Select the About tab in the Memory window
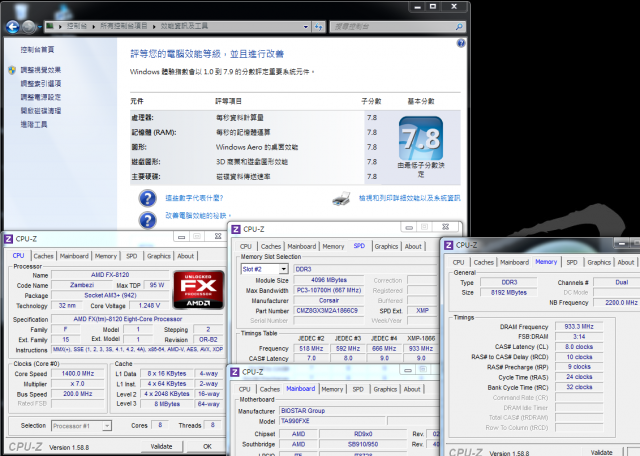This screenshot has width=640, height=456. tap(626, 262)
